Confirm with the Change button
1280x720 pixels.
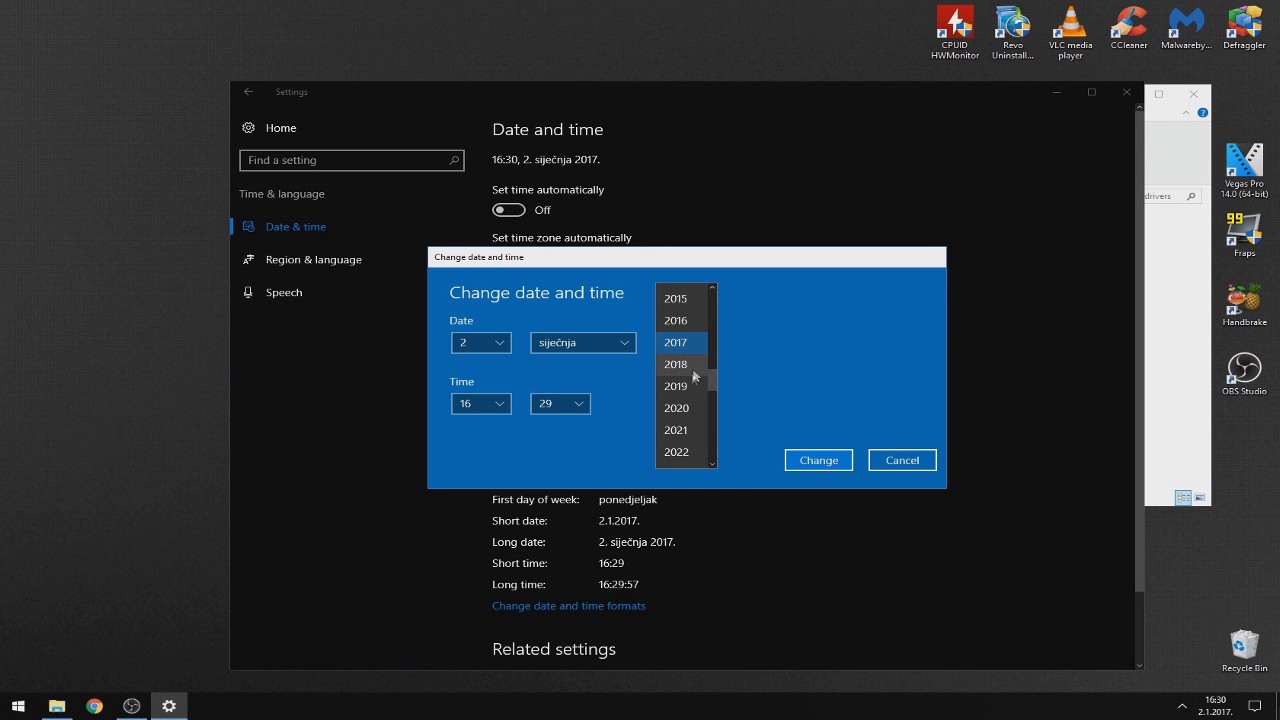point(819,460)
